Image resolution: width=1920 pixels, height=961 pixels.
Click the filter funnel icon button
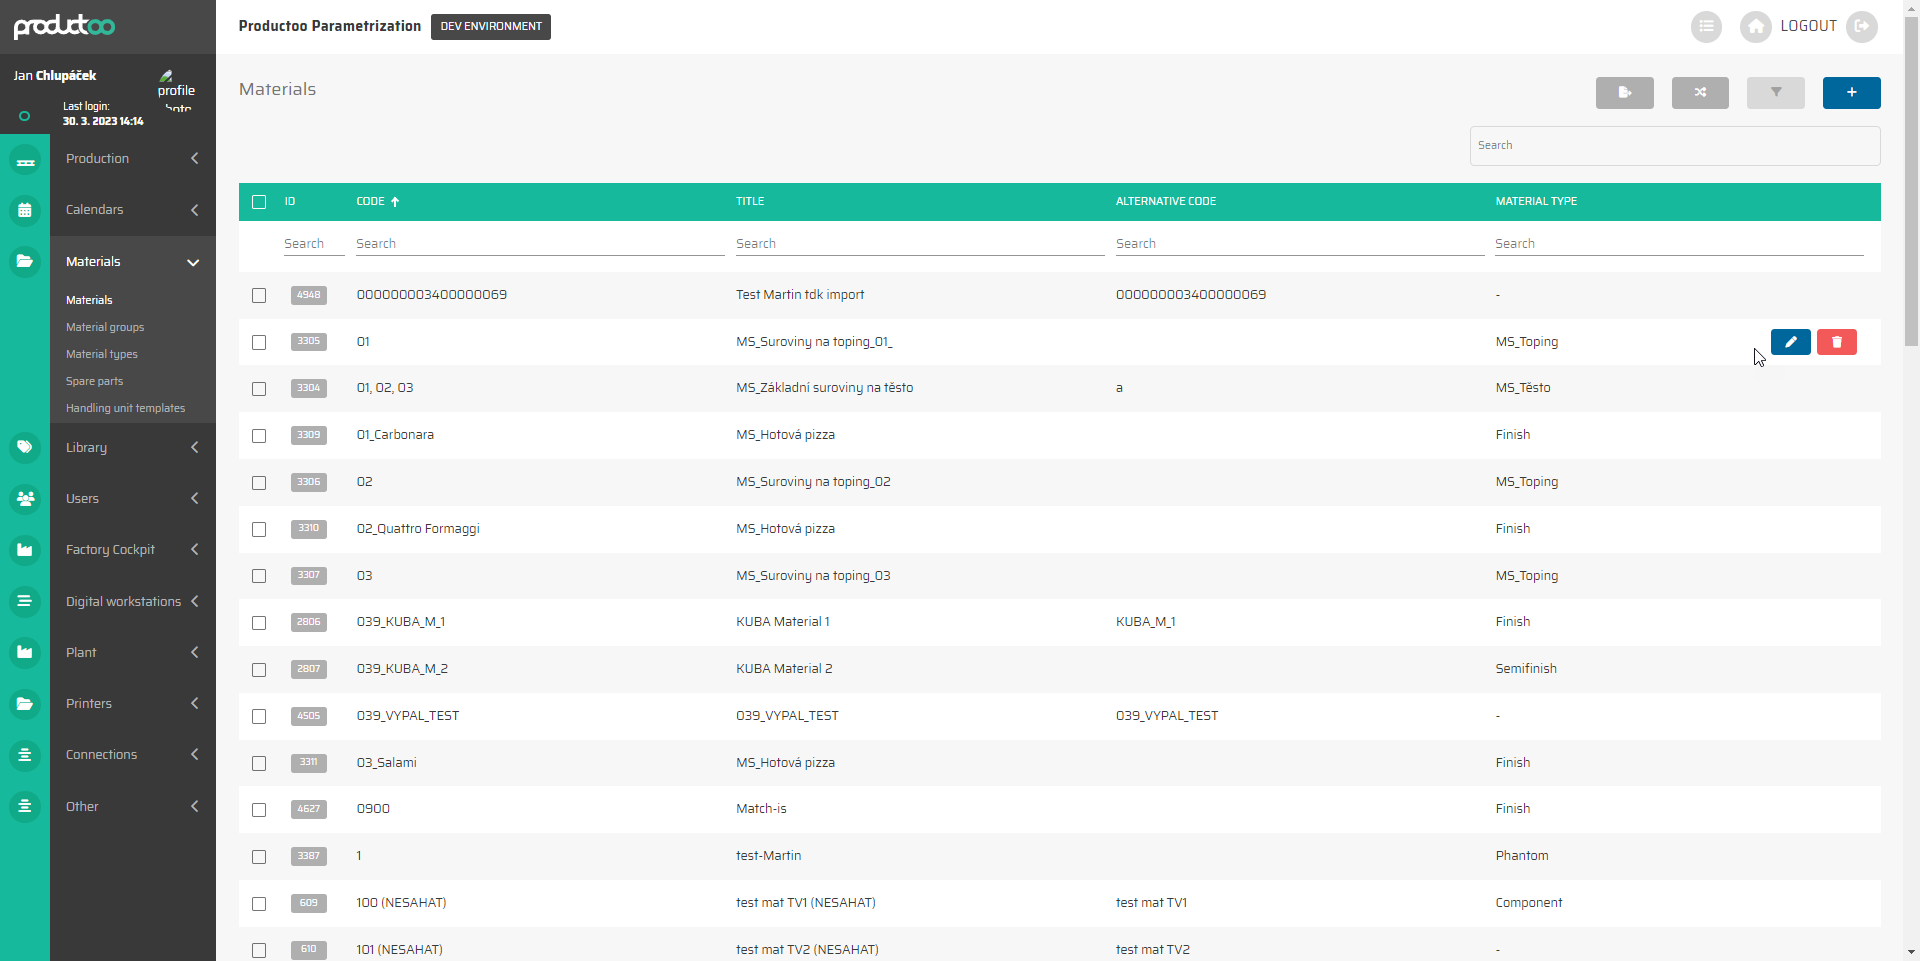click(x=1775, y=93)
